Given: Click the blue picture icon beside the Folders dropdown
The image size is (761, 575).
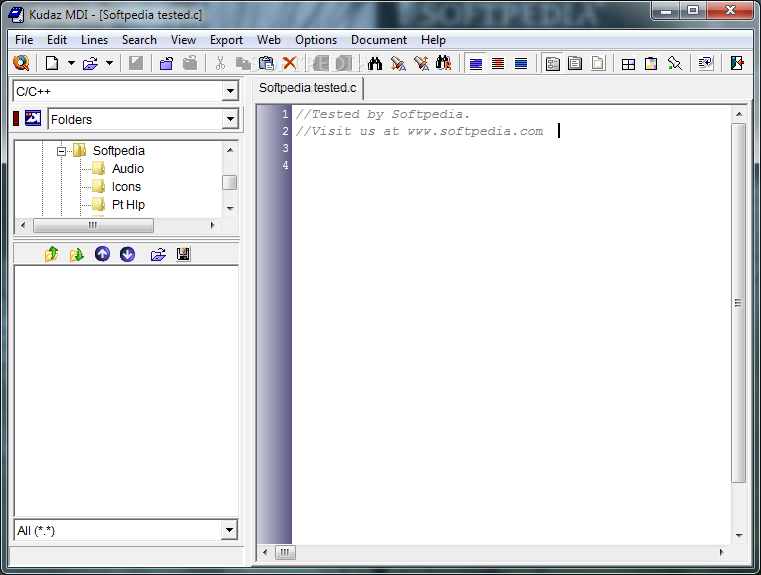Looking at the screenshot, I should tap(33, 118).
